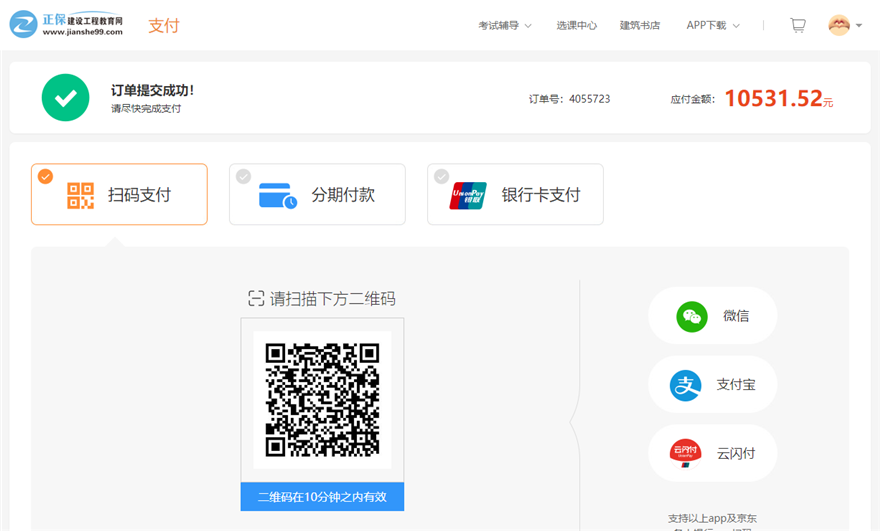The width and height of the screenshot is (880, 531).
Task: Open the dropdown arrow beside the avatar
Action: 859,26
